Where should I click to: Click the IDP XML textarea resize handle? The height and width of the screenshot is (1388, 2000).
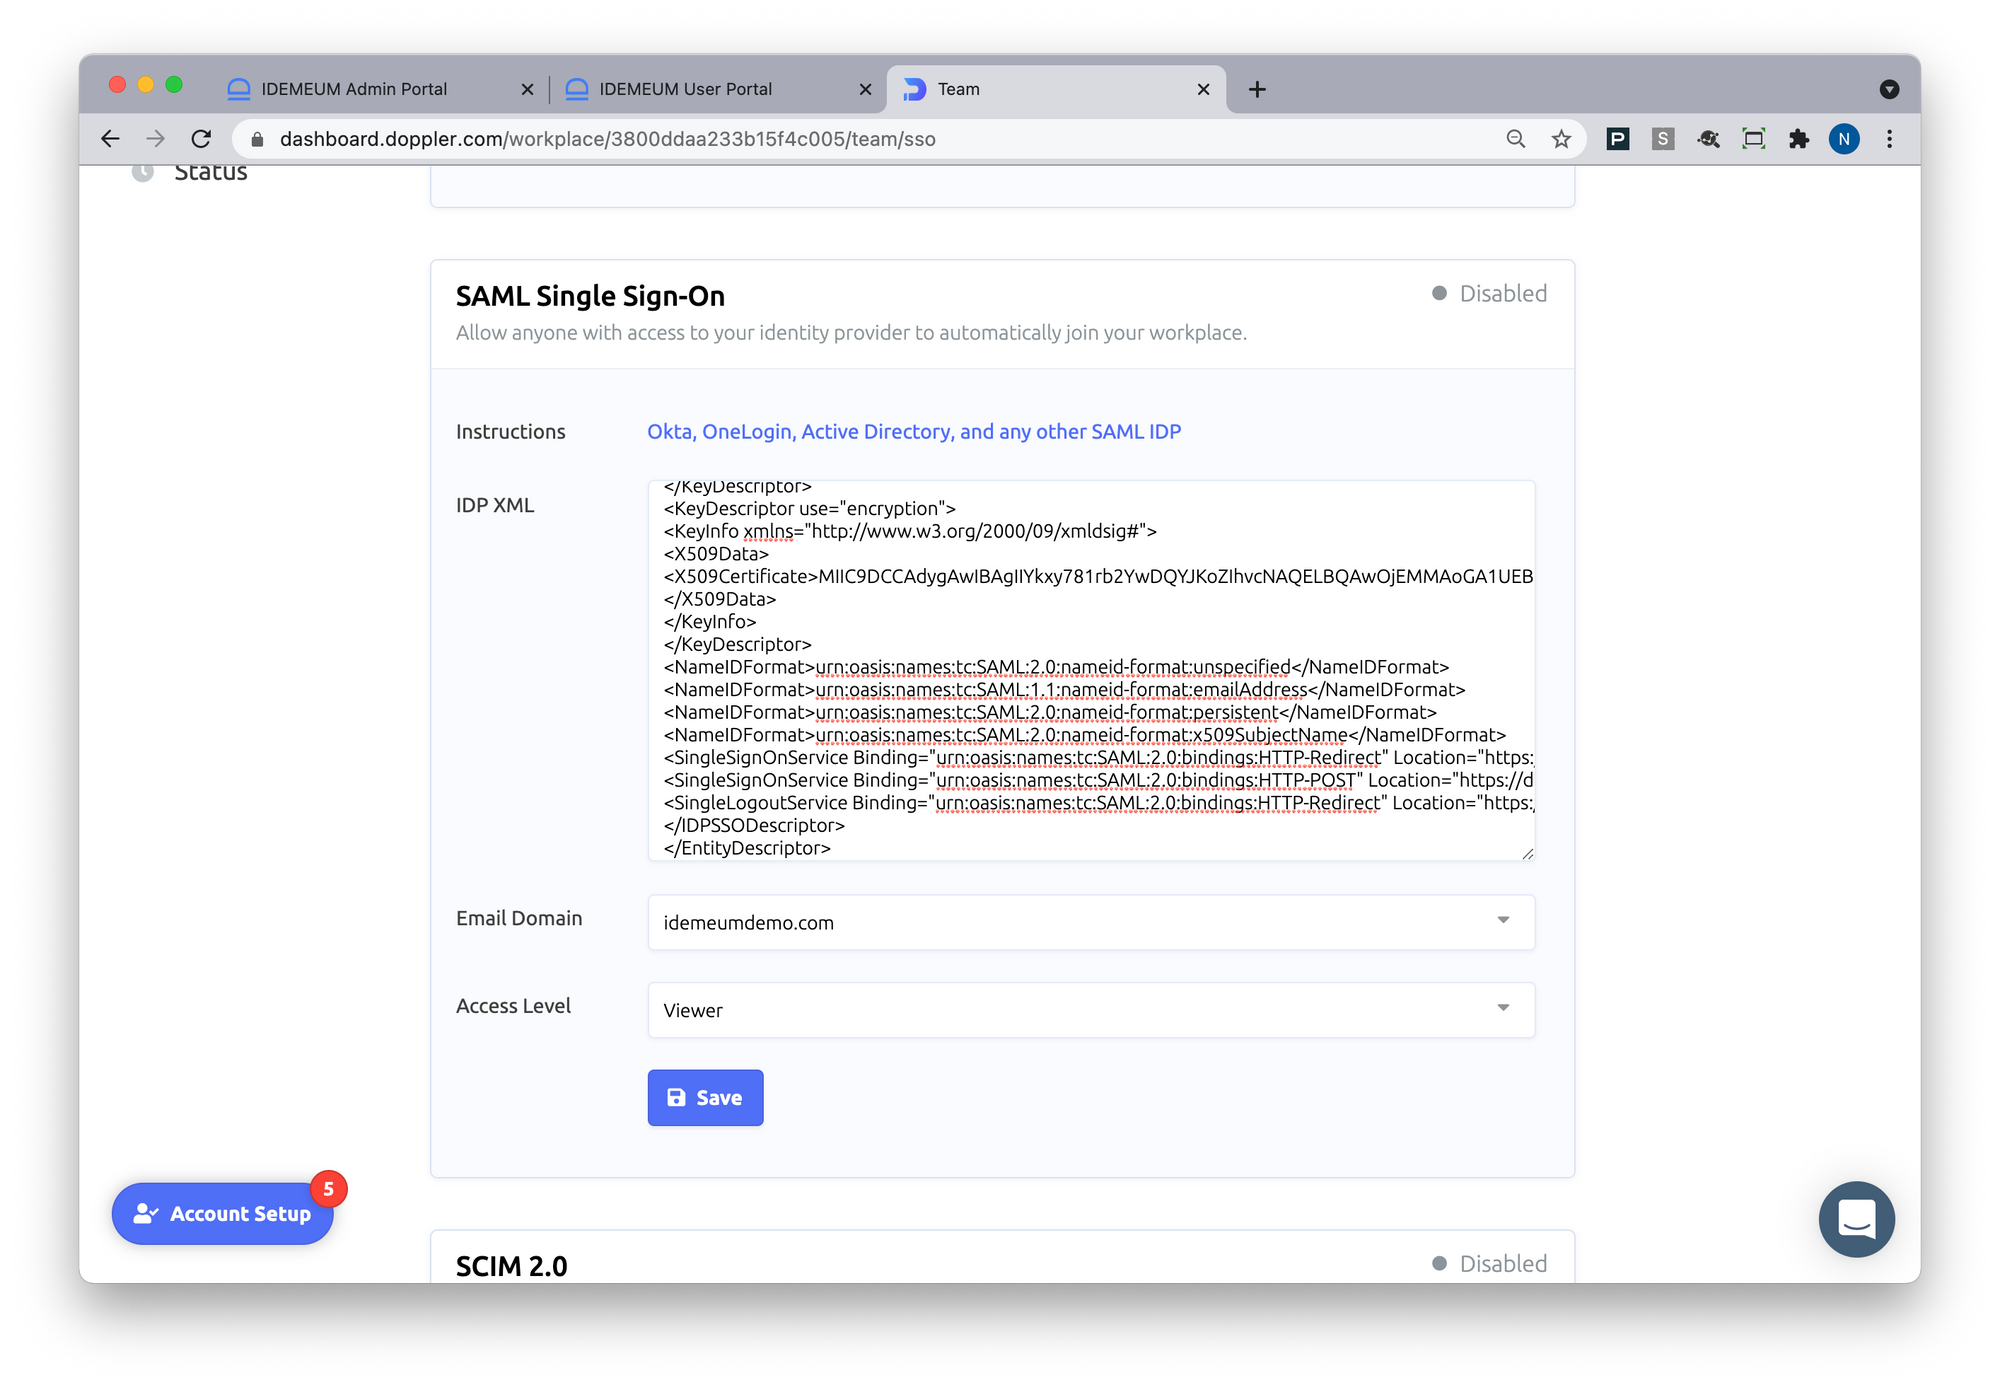coord(1527,853)
